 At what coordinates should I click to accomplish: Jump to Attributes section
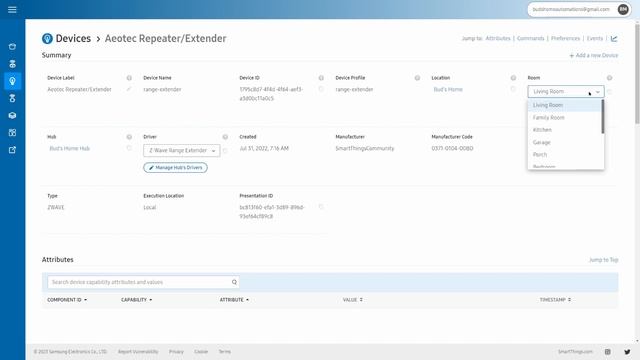pos(498,38)
